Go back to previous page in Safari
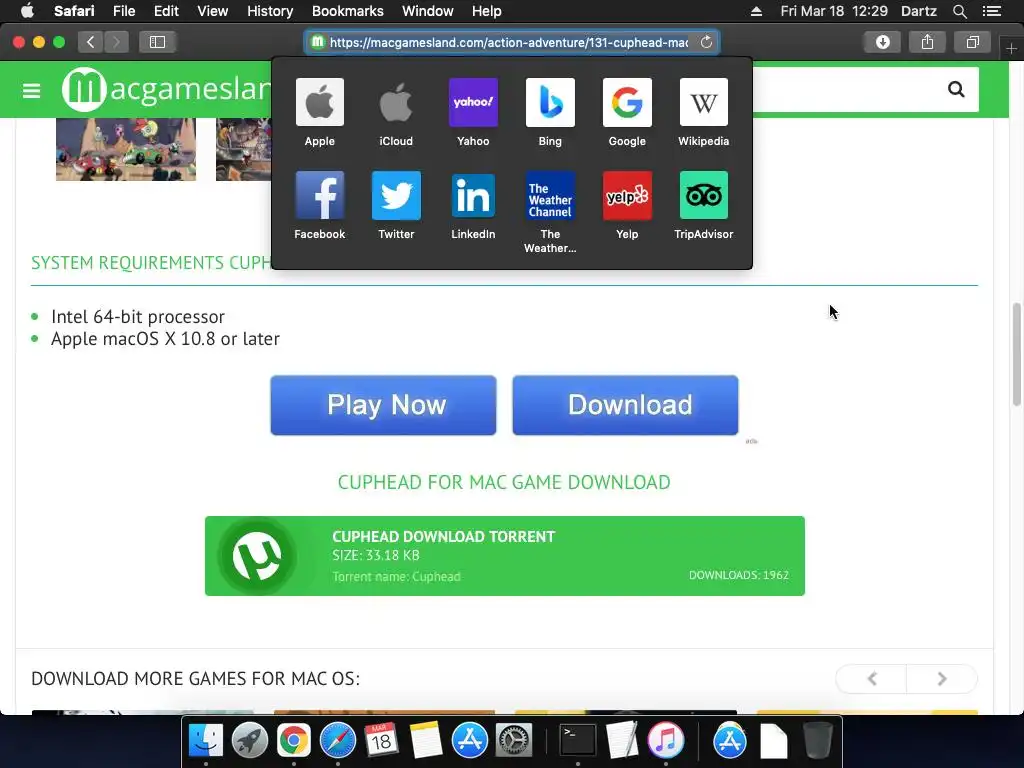 (x=91, y=42)
